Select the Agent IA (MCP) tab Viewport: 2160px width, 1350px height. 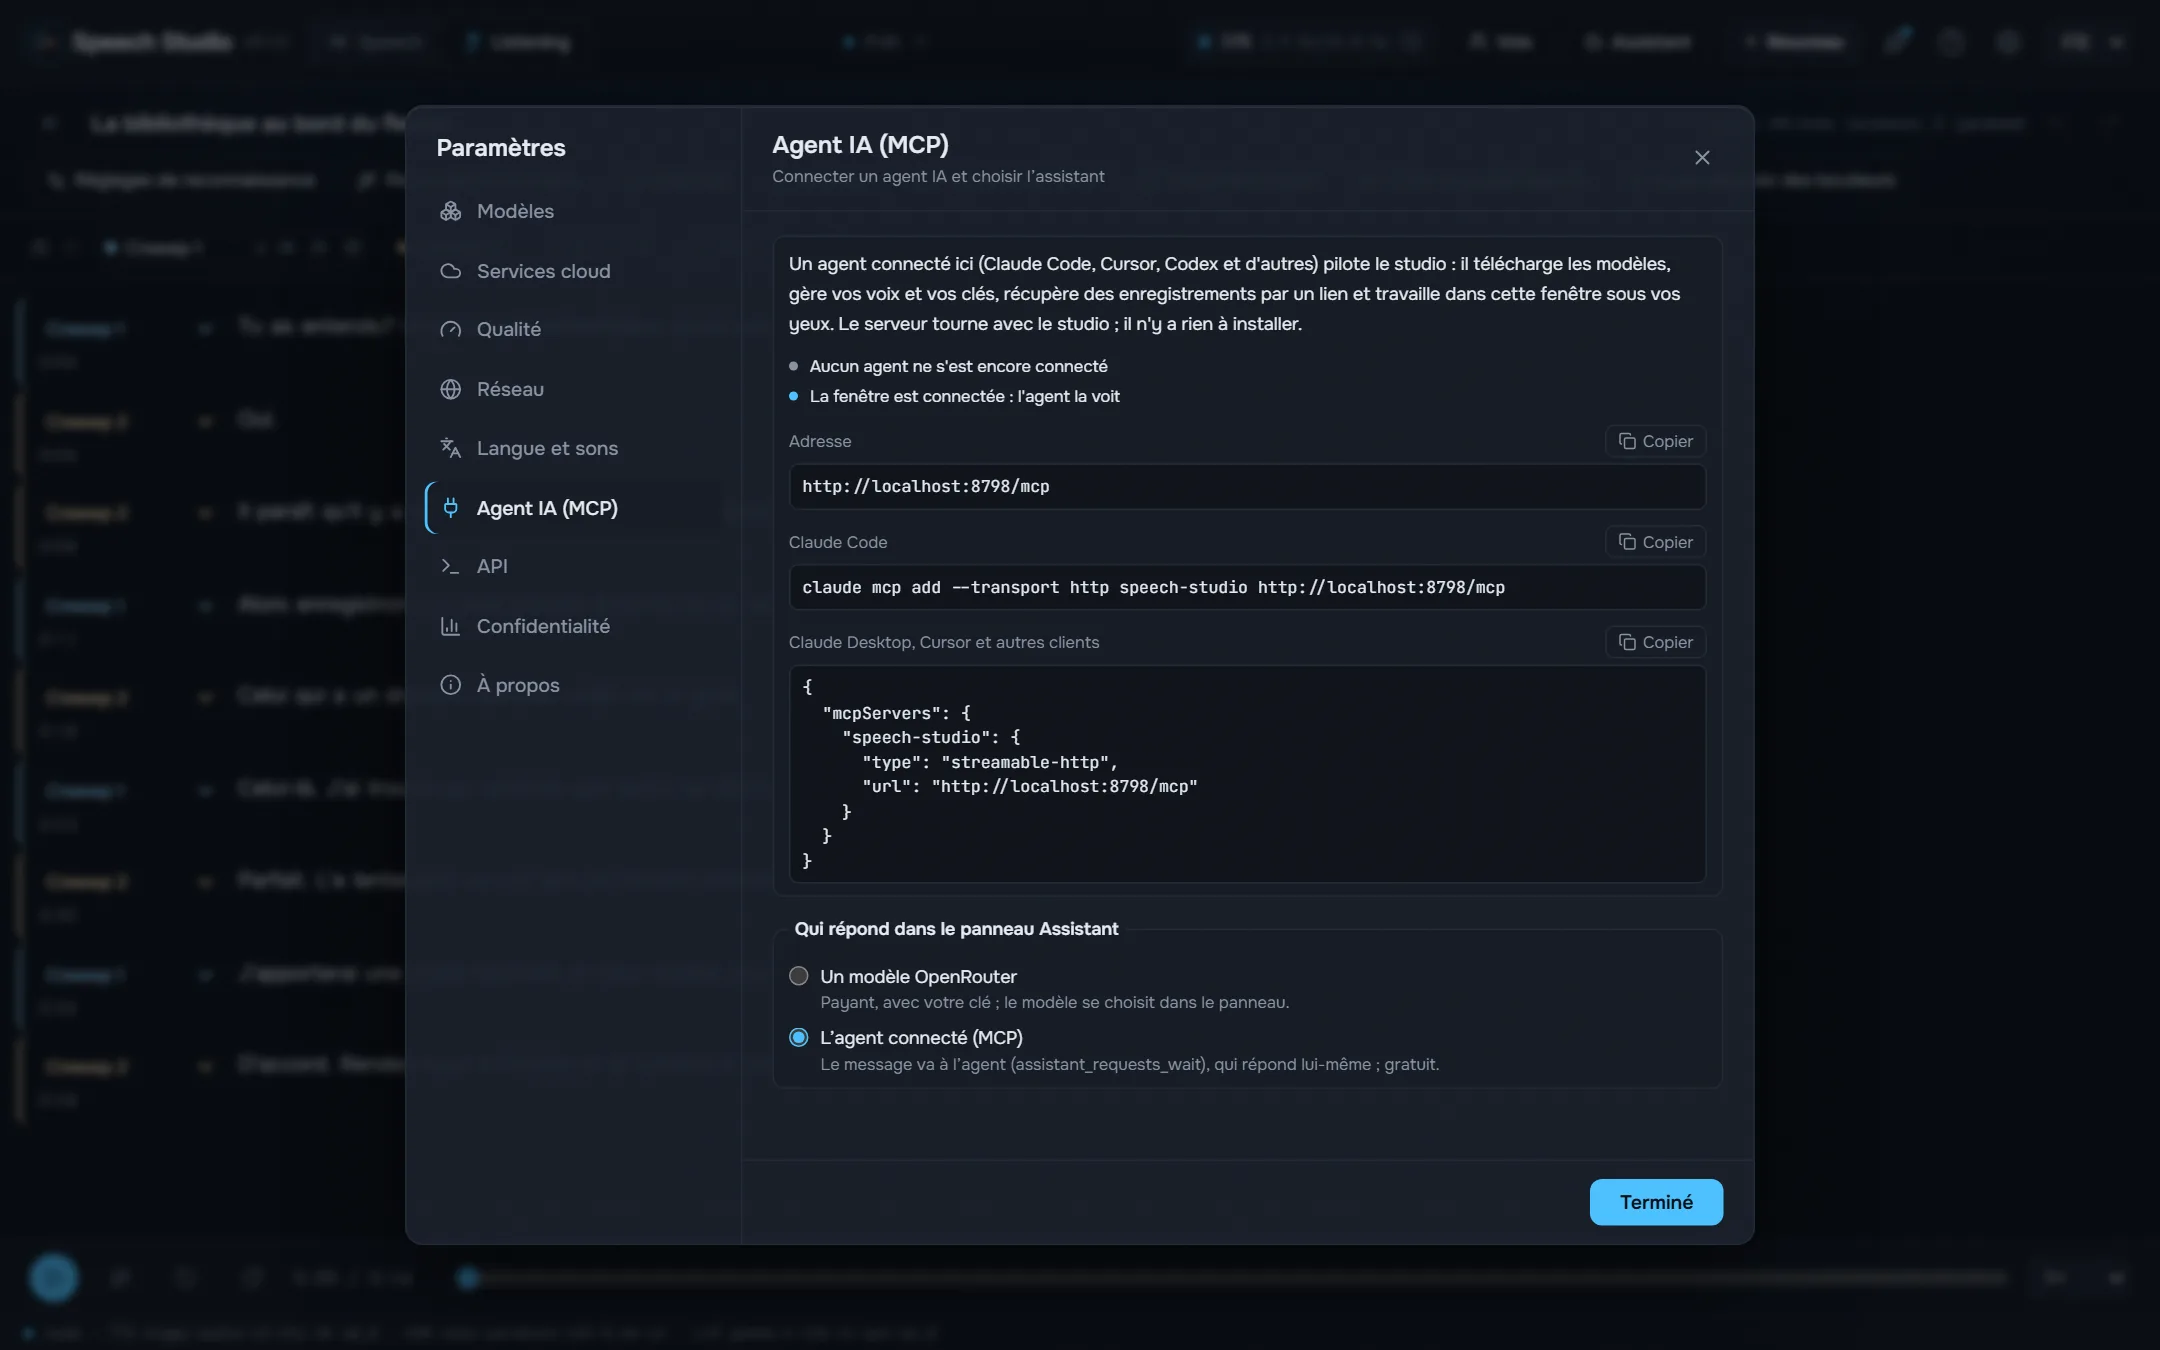[x=573, y=508]
